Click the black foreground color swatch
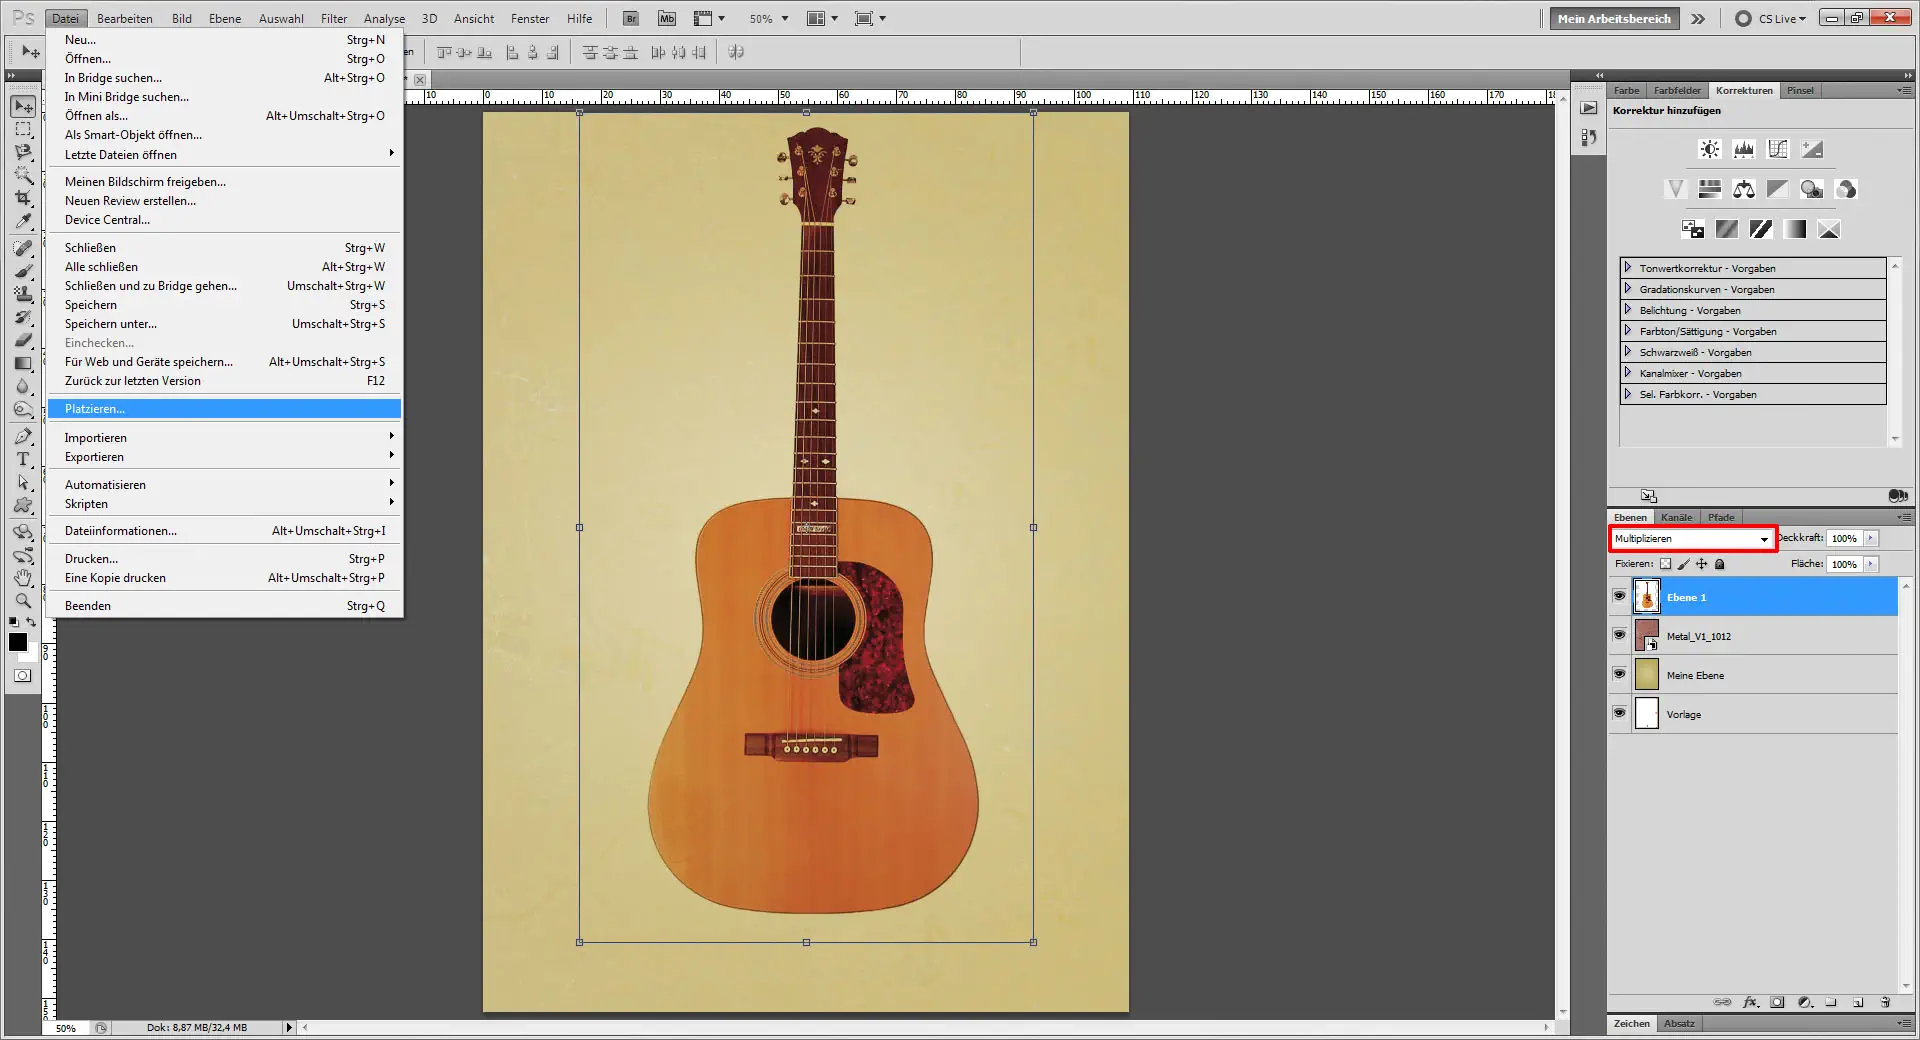Screen dimensions: 1920x1040 [x=17, y=643]
